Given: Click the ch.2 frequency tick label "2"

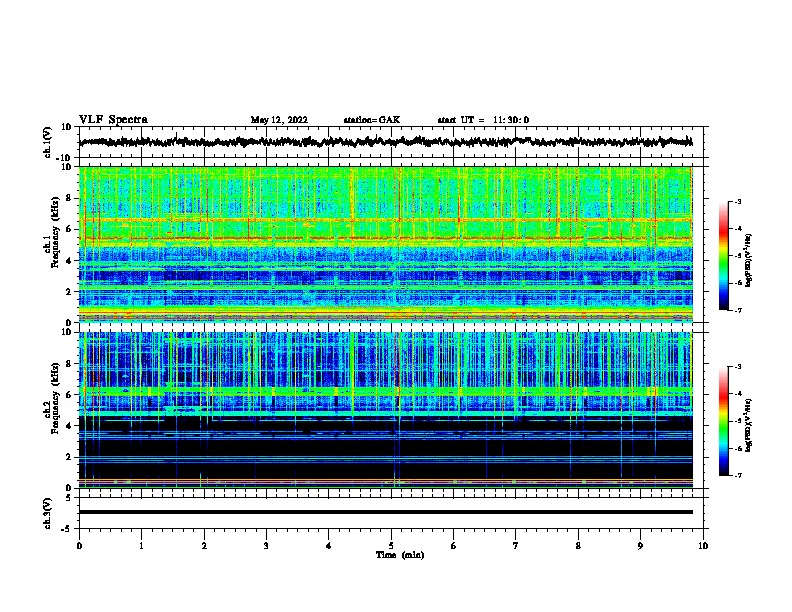Looking at the screenshot, I should (x=69, y=457).
